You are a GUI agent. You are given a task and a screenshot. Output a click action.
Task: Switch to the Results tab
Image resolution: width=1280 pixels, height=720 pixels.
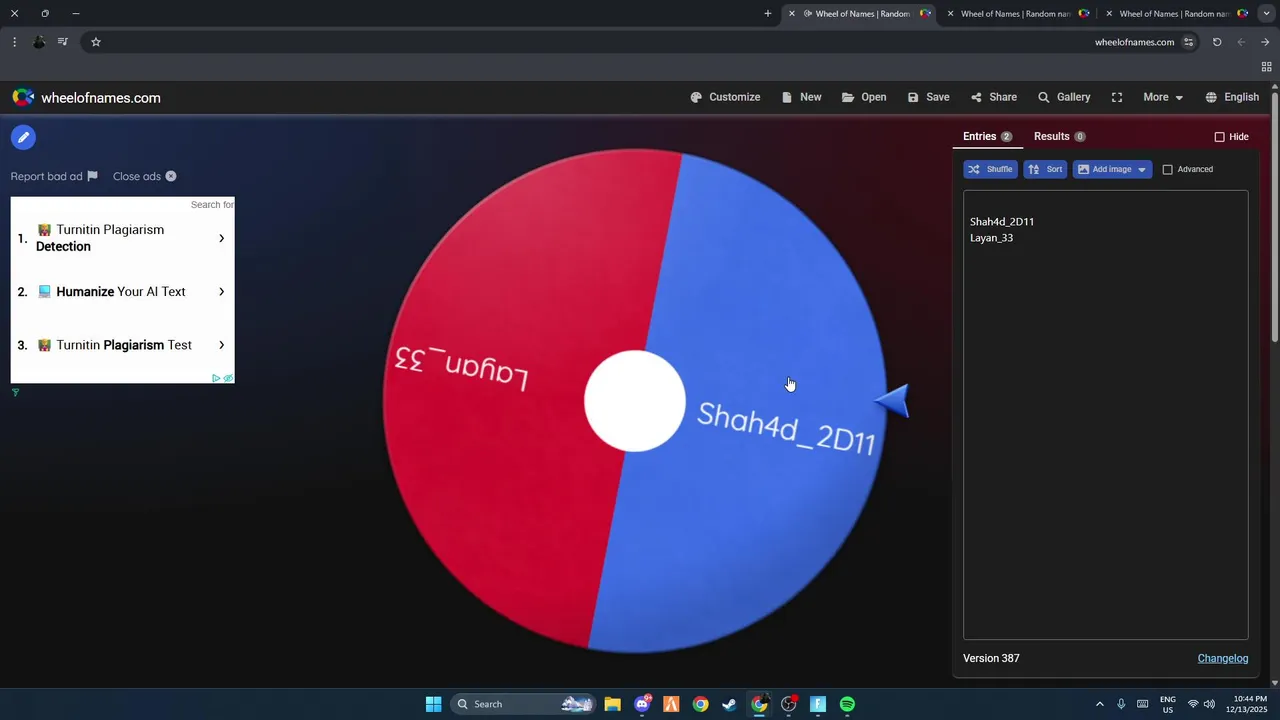click(1059, 136)
